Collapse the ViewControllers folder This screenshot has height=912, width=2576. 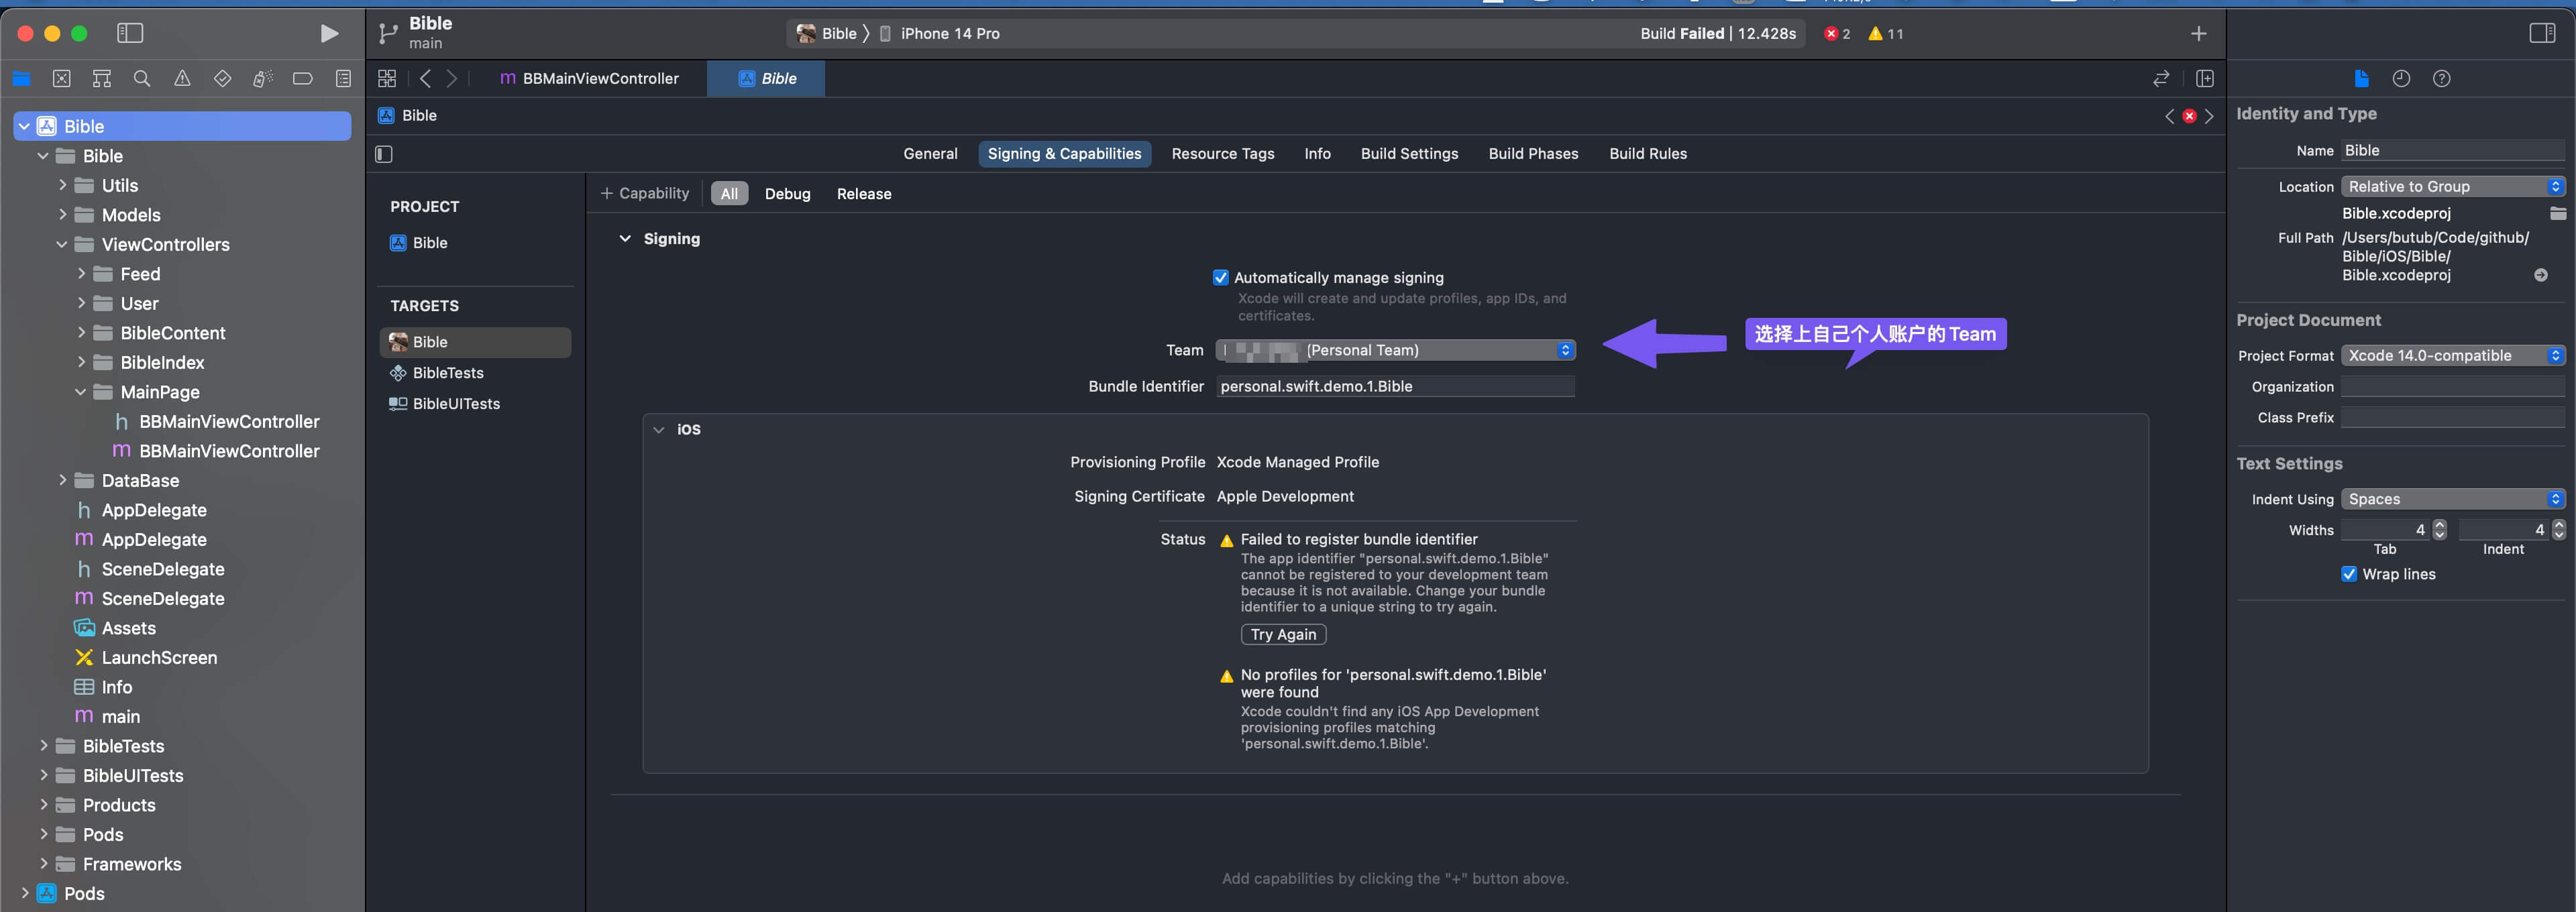point(62,244)
